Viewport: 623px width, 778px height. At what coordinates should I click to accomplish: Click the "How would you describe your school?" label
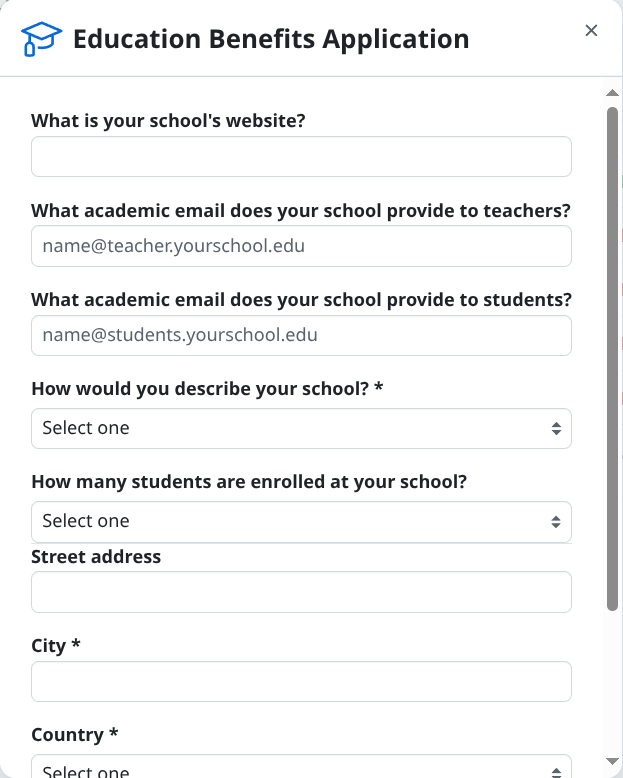(x=207, y=389)
